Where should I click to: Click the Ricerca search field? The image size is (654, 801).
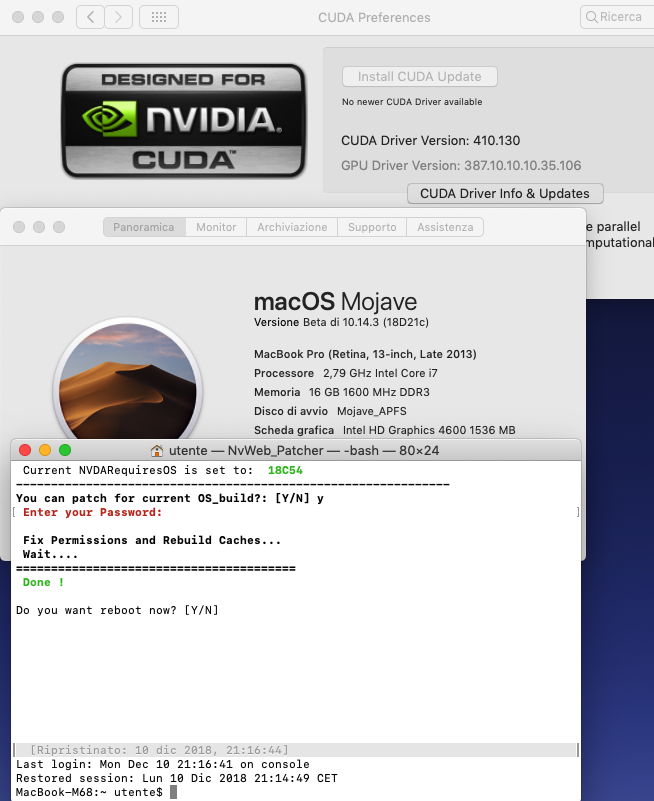pos(617,17)
